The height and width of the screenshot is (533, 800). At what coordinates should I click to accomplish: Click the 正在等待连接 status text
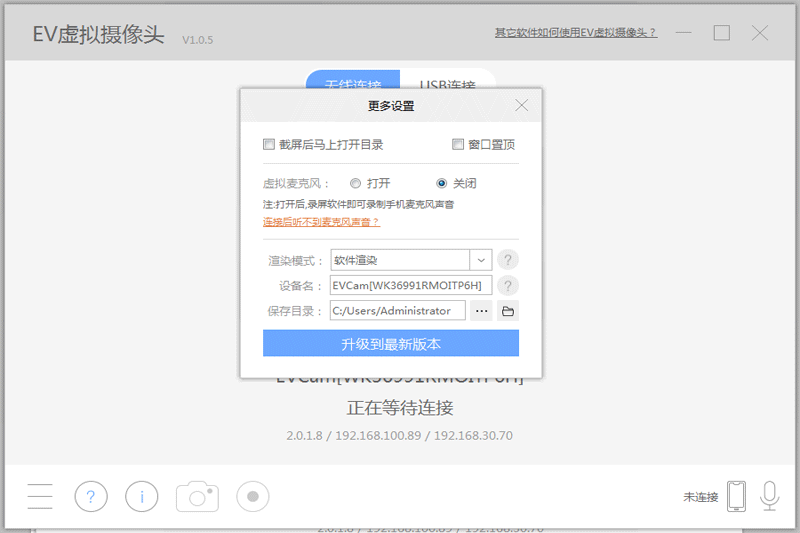400,408
